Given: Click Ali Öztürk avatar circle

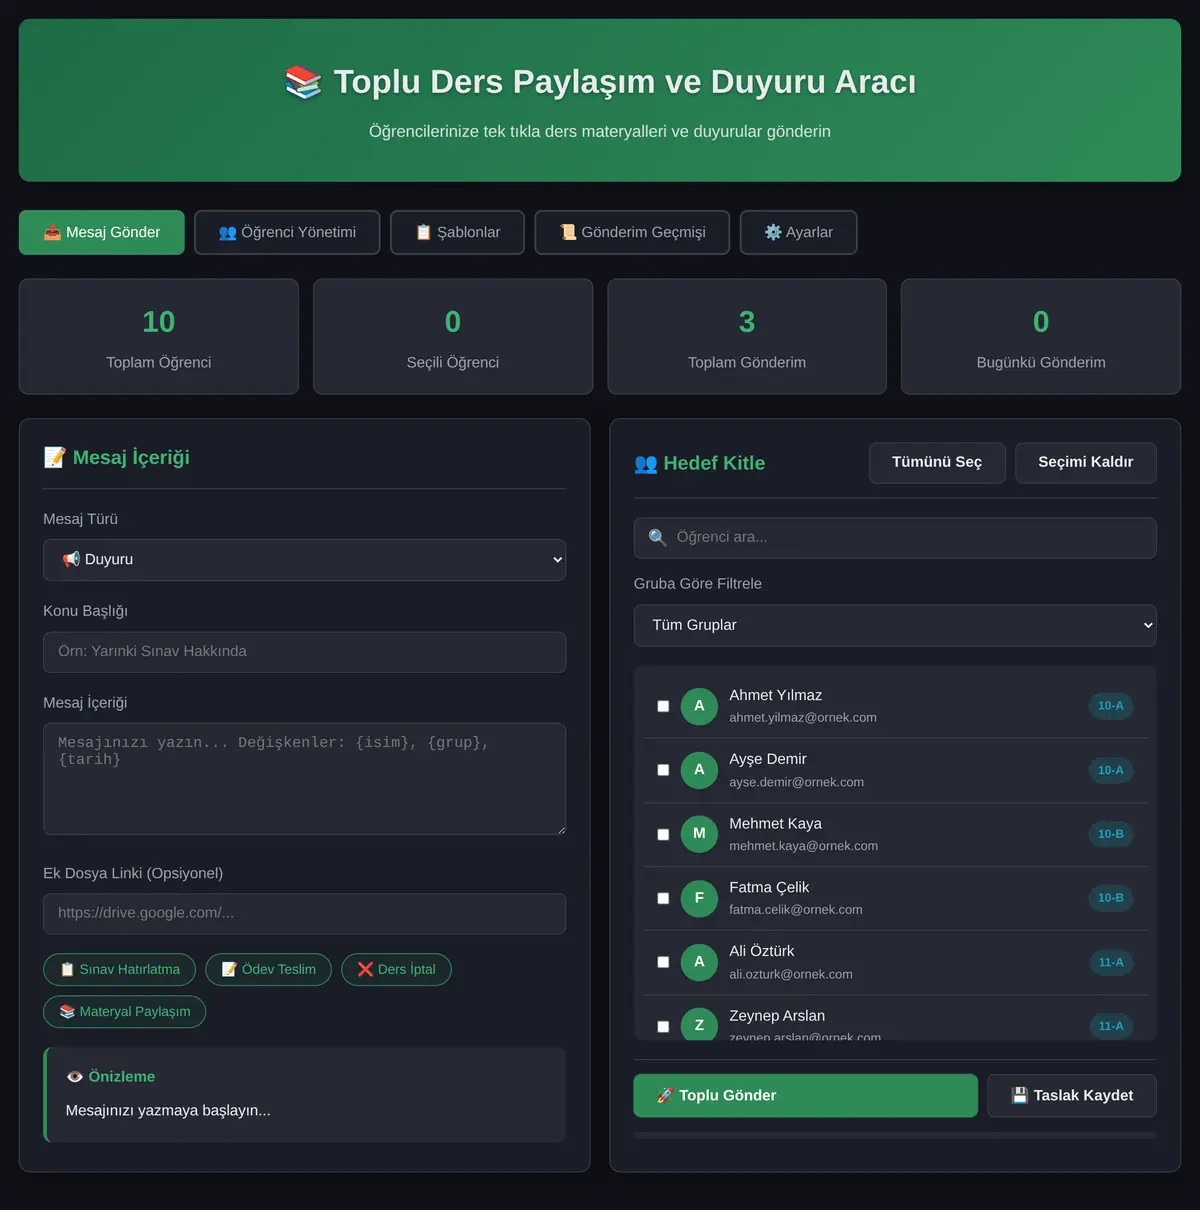Looking at the screenshot, I should pyautogui.click(x=699, y=962).
